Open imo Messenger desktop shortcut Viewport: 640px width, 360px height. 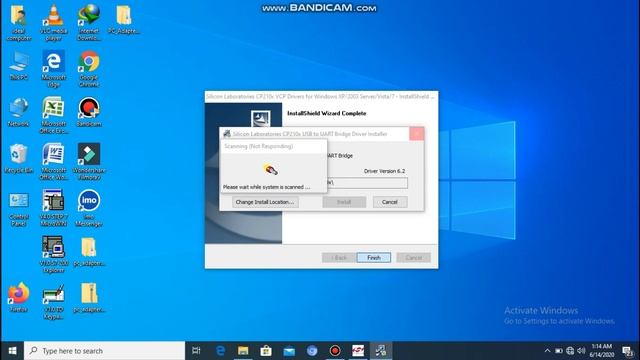[89, 208]
